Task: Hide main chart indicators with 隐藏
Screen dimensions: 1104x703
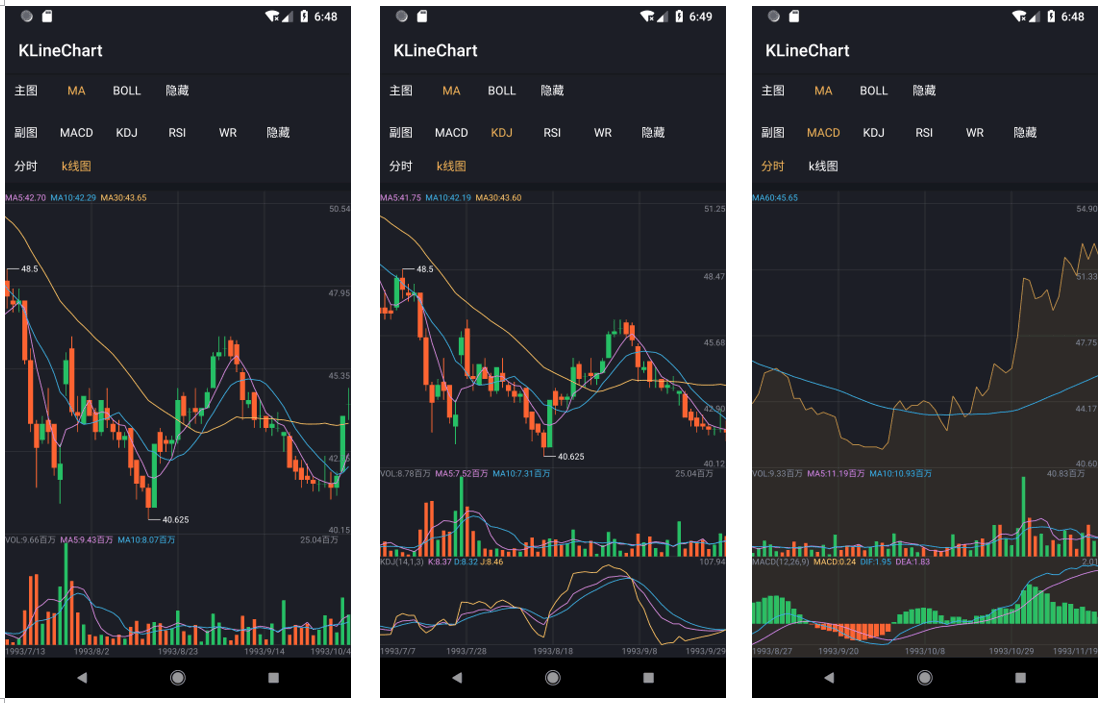Action: [177, 90]
